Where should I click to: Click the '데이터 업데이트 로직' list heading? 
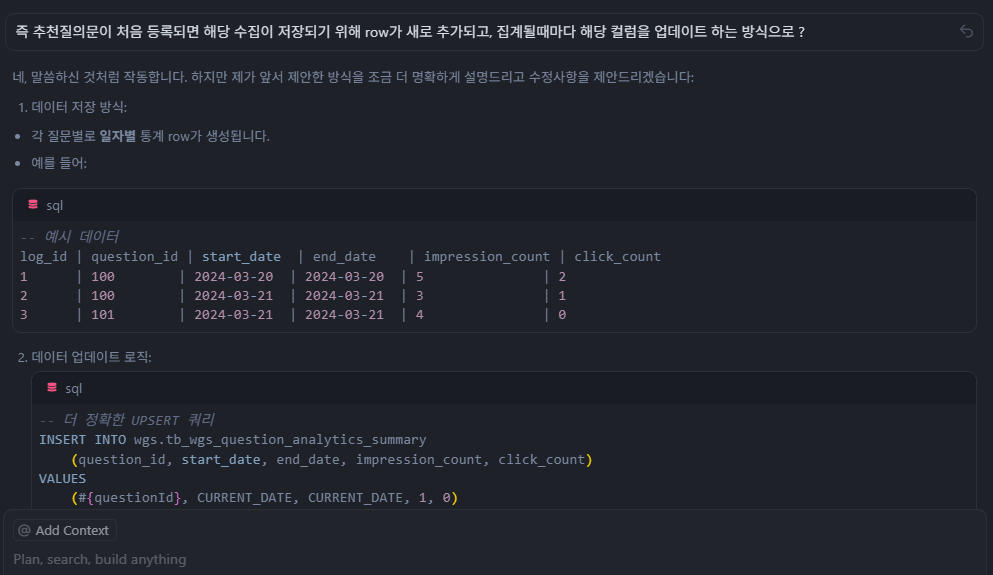91,357
